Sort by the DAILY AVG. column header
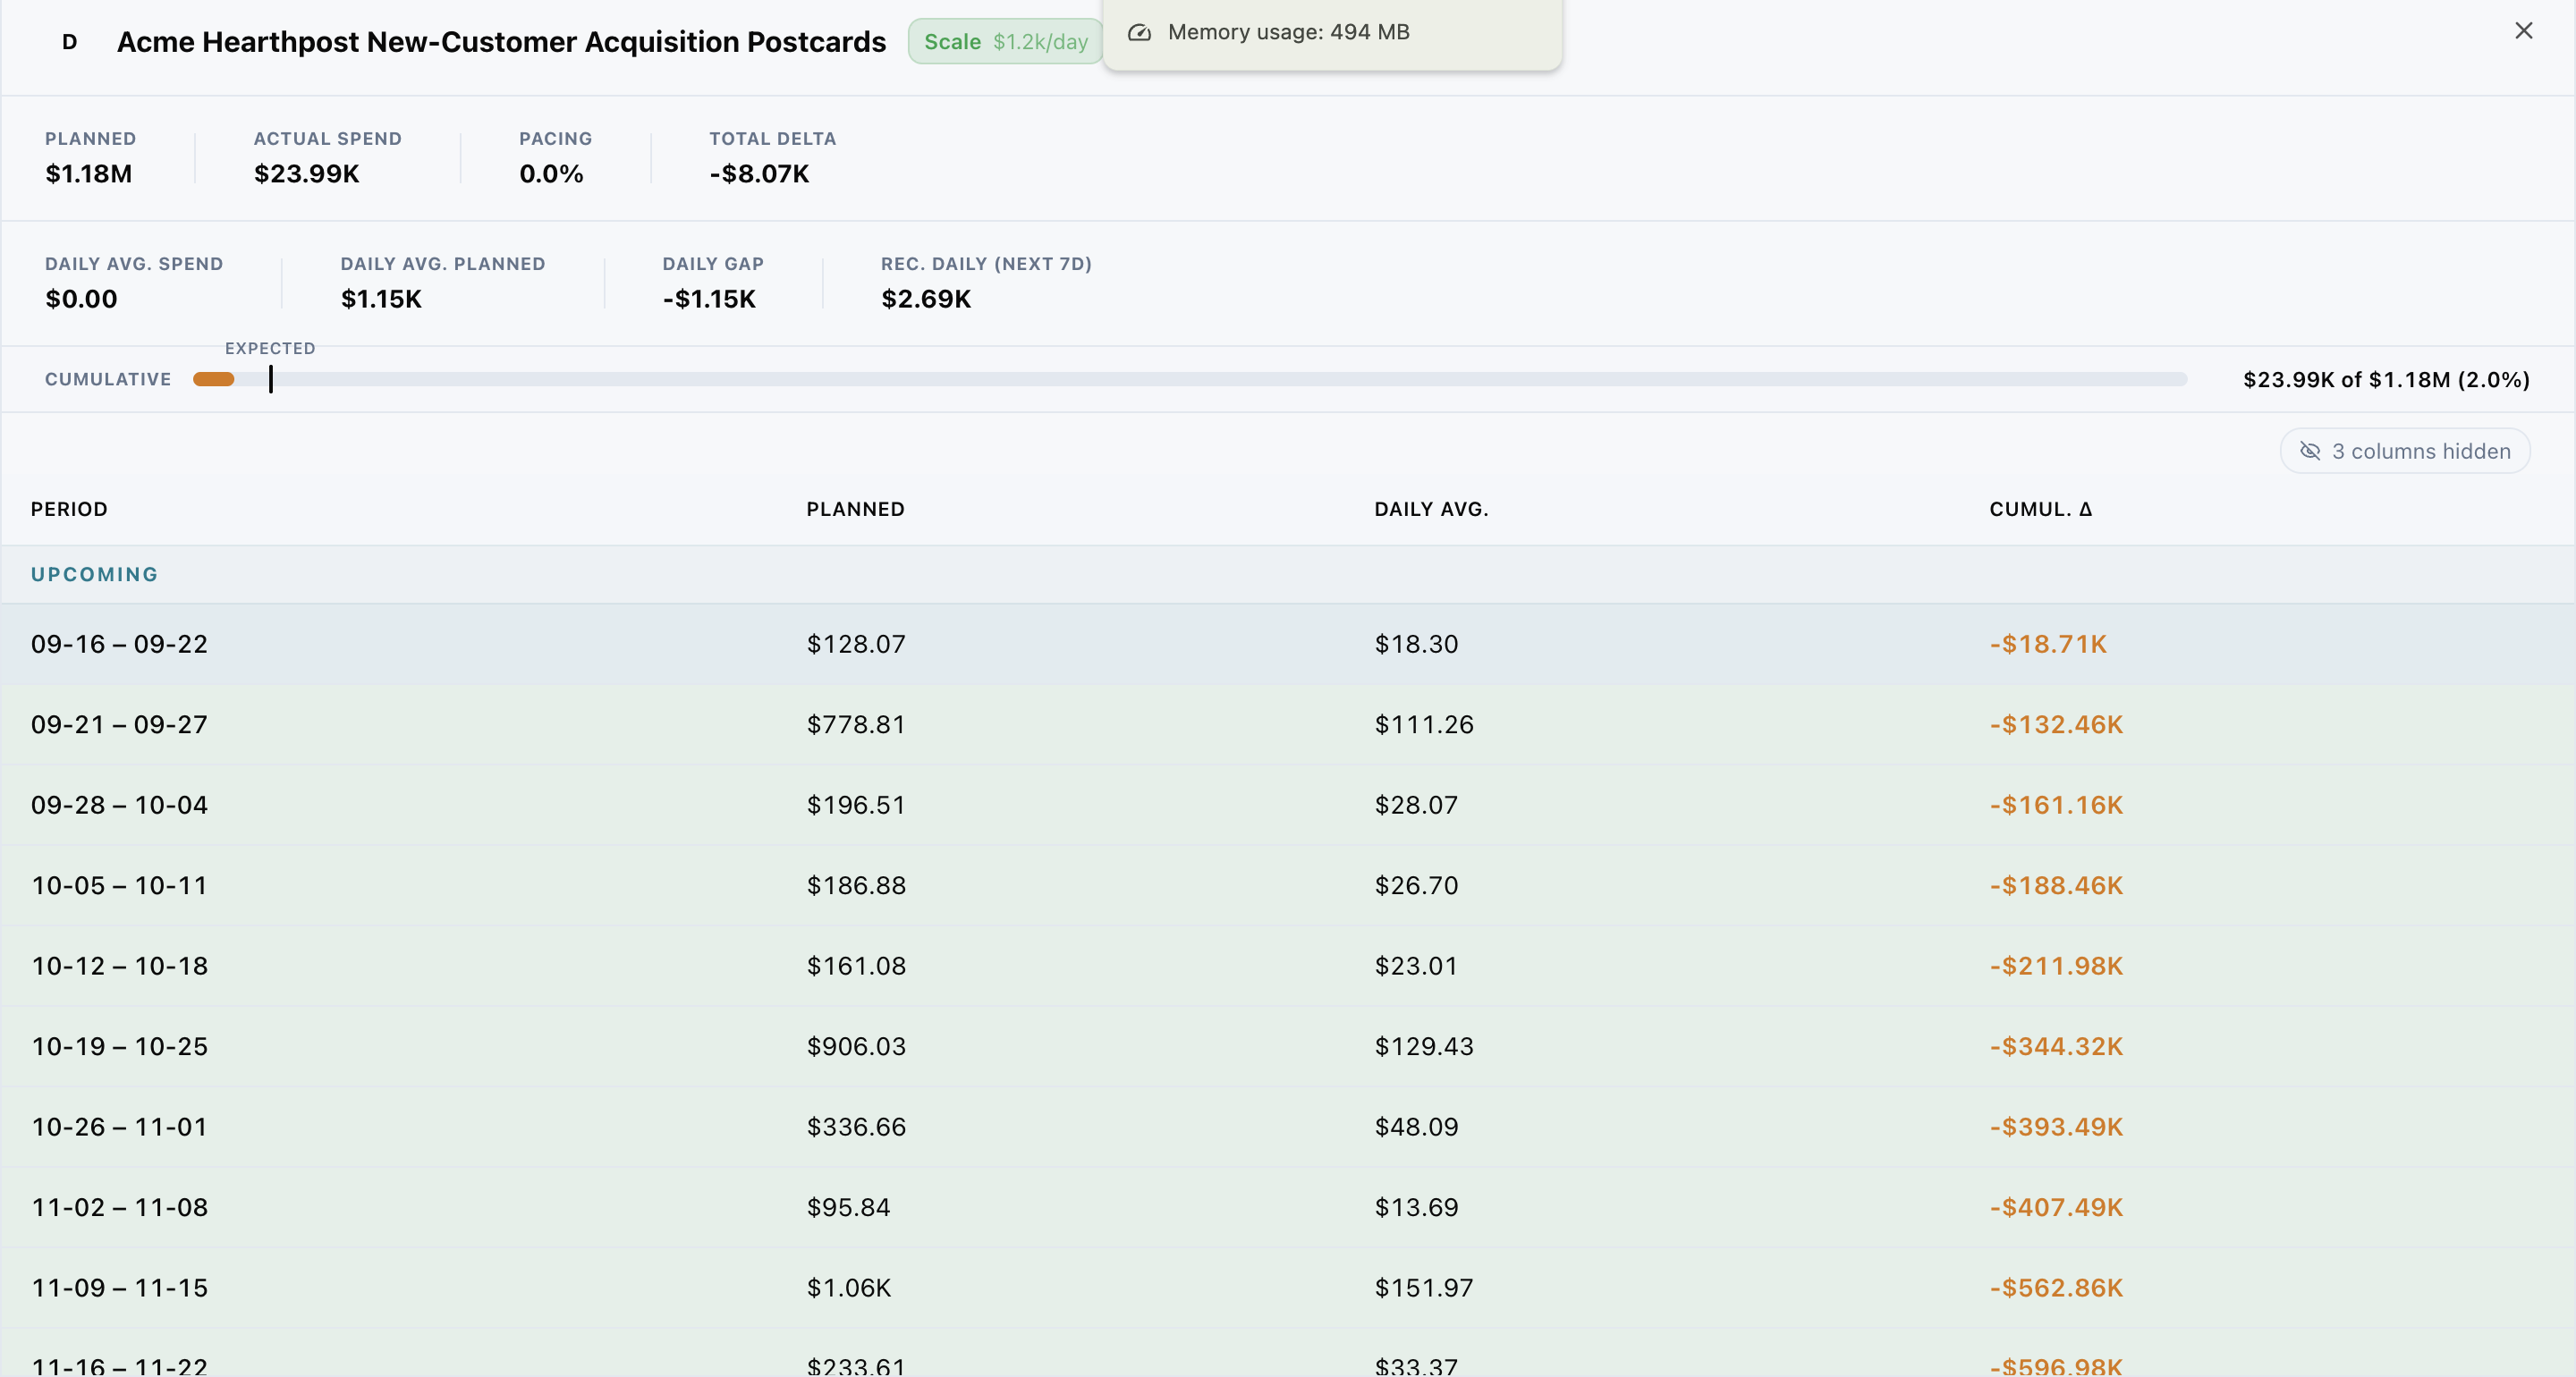2576x1377 pixels. pyautogui.click(x=1431, y=509)
